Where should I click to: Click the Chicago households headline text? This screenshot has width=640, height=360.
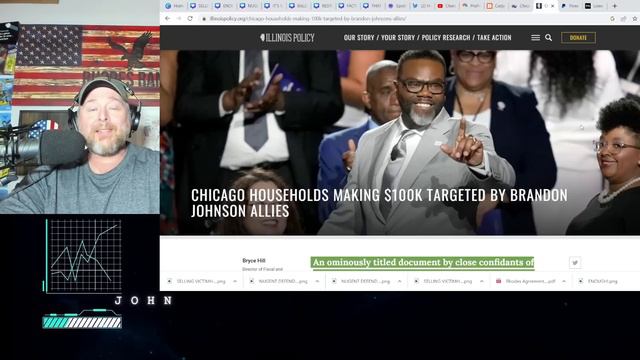(379, 203)
